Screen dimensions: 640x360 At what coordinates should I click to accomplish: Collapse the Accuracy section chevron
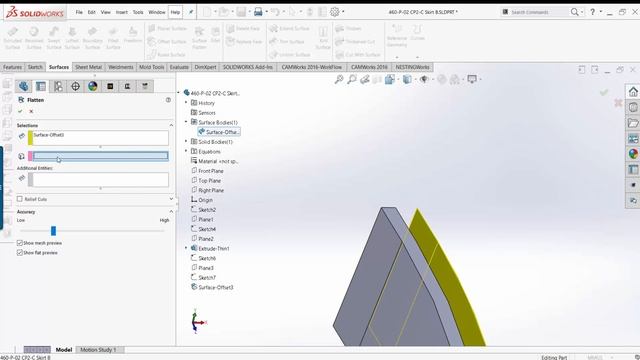click(x=171, y=211)
